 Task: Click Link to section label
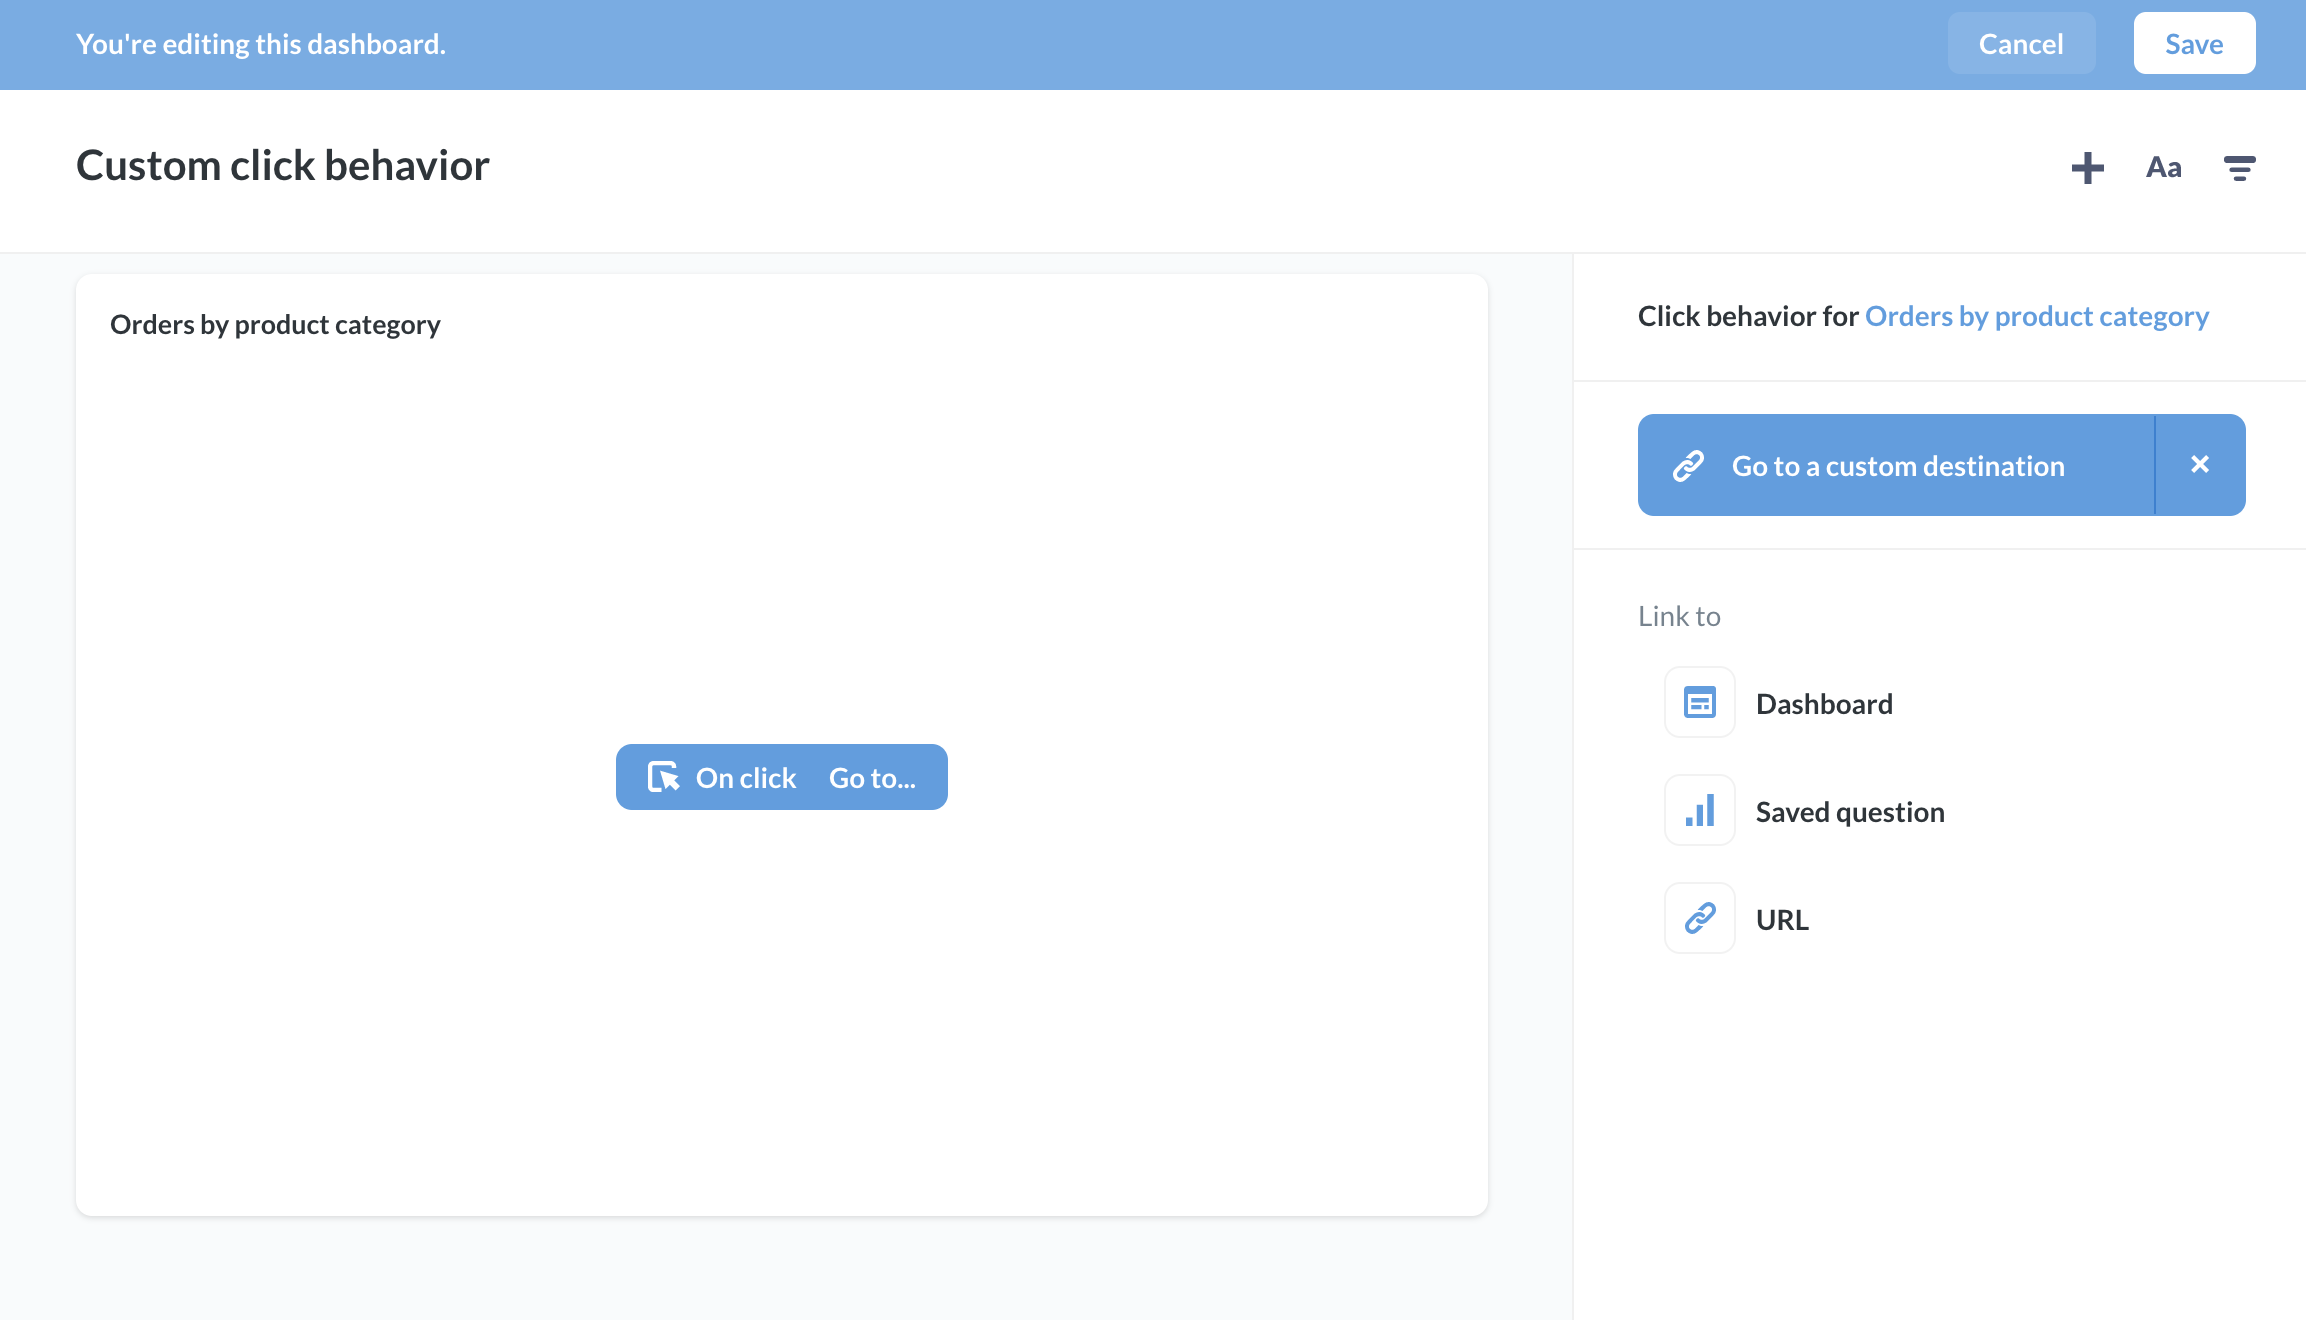(1677, 615)
